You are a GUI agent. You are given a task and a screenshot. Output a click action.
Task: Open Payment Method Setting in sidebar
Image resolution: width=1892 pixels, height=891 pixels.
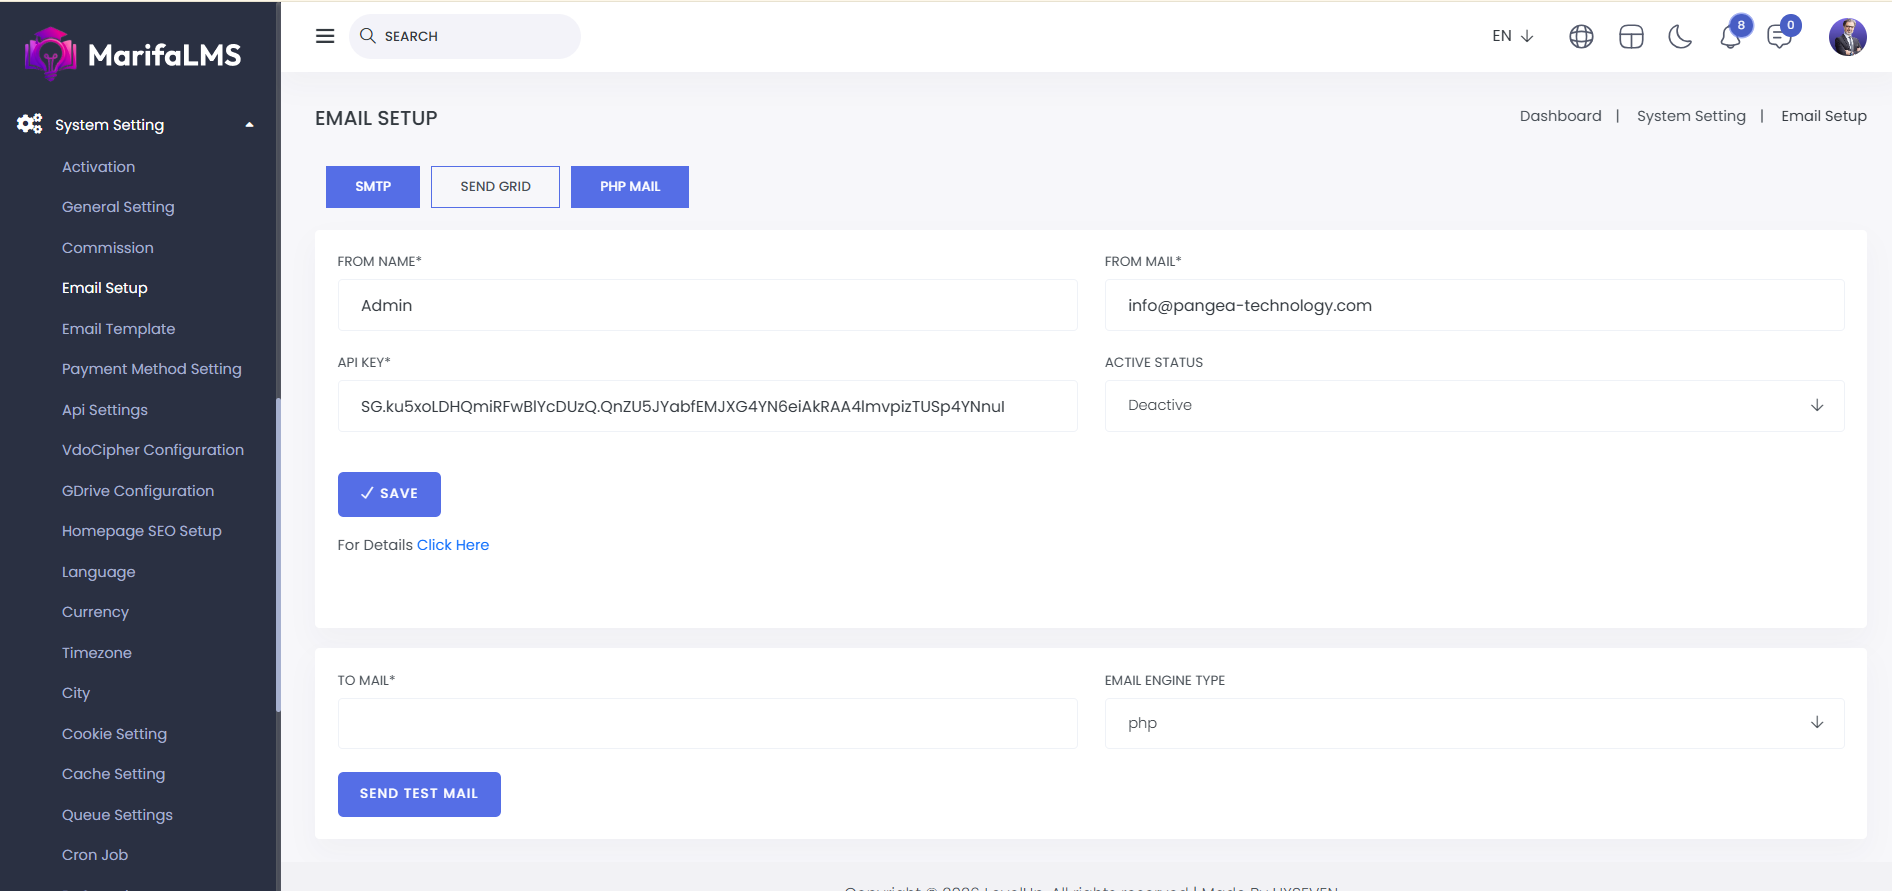[x=152, y=369]
